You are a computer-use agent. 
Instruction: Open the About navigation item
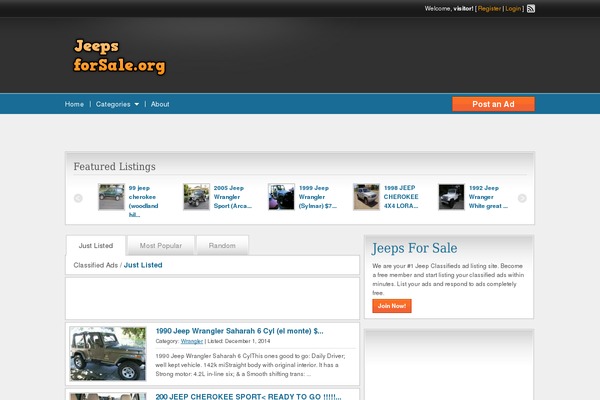point(160,104)
